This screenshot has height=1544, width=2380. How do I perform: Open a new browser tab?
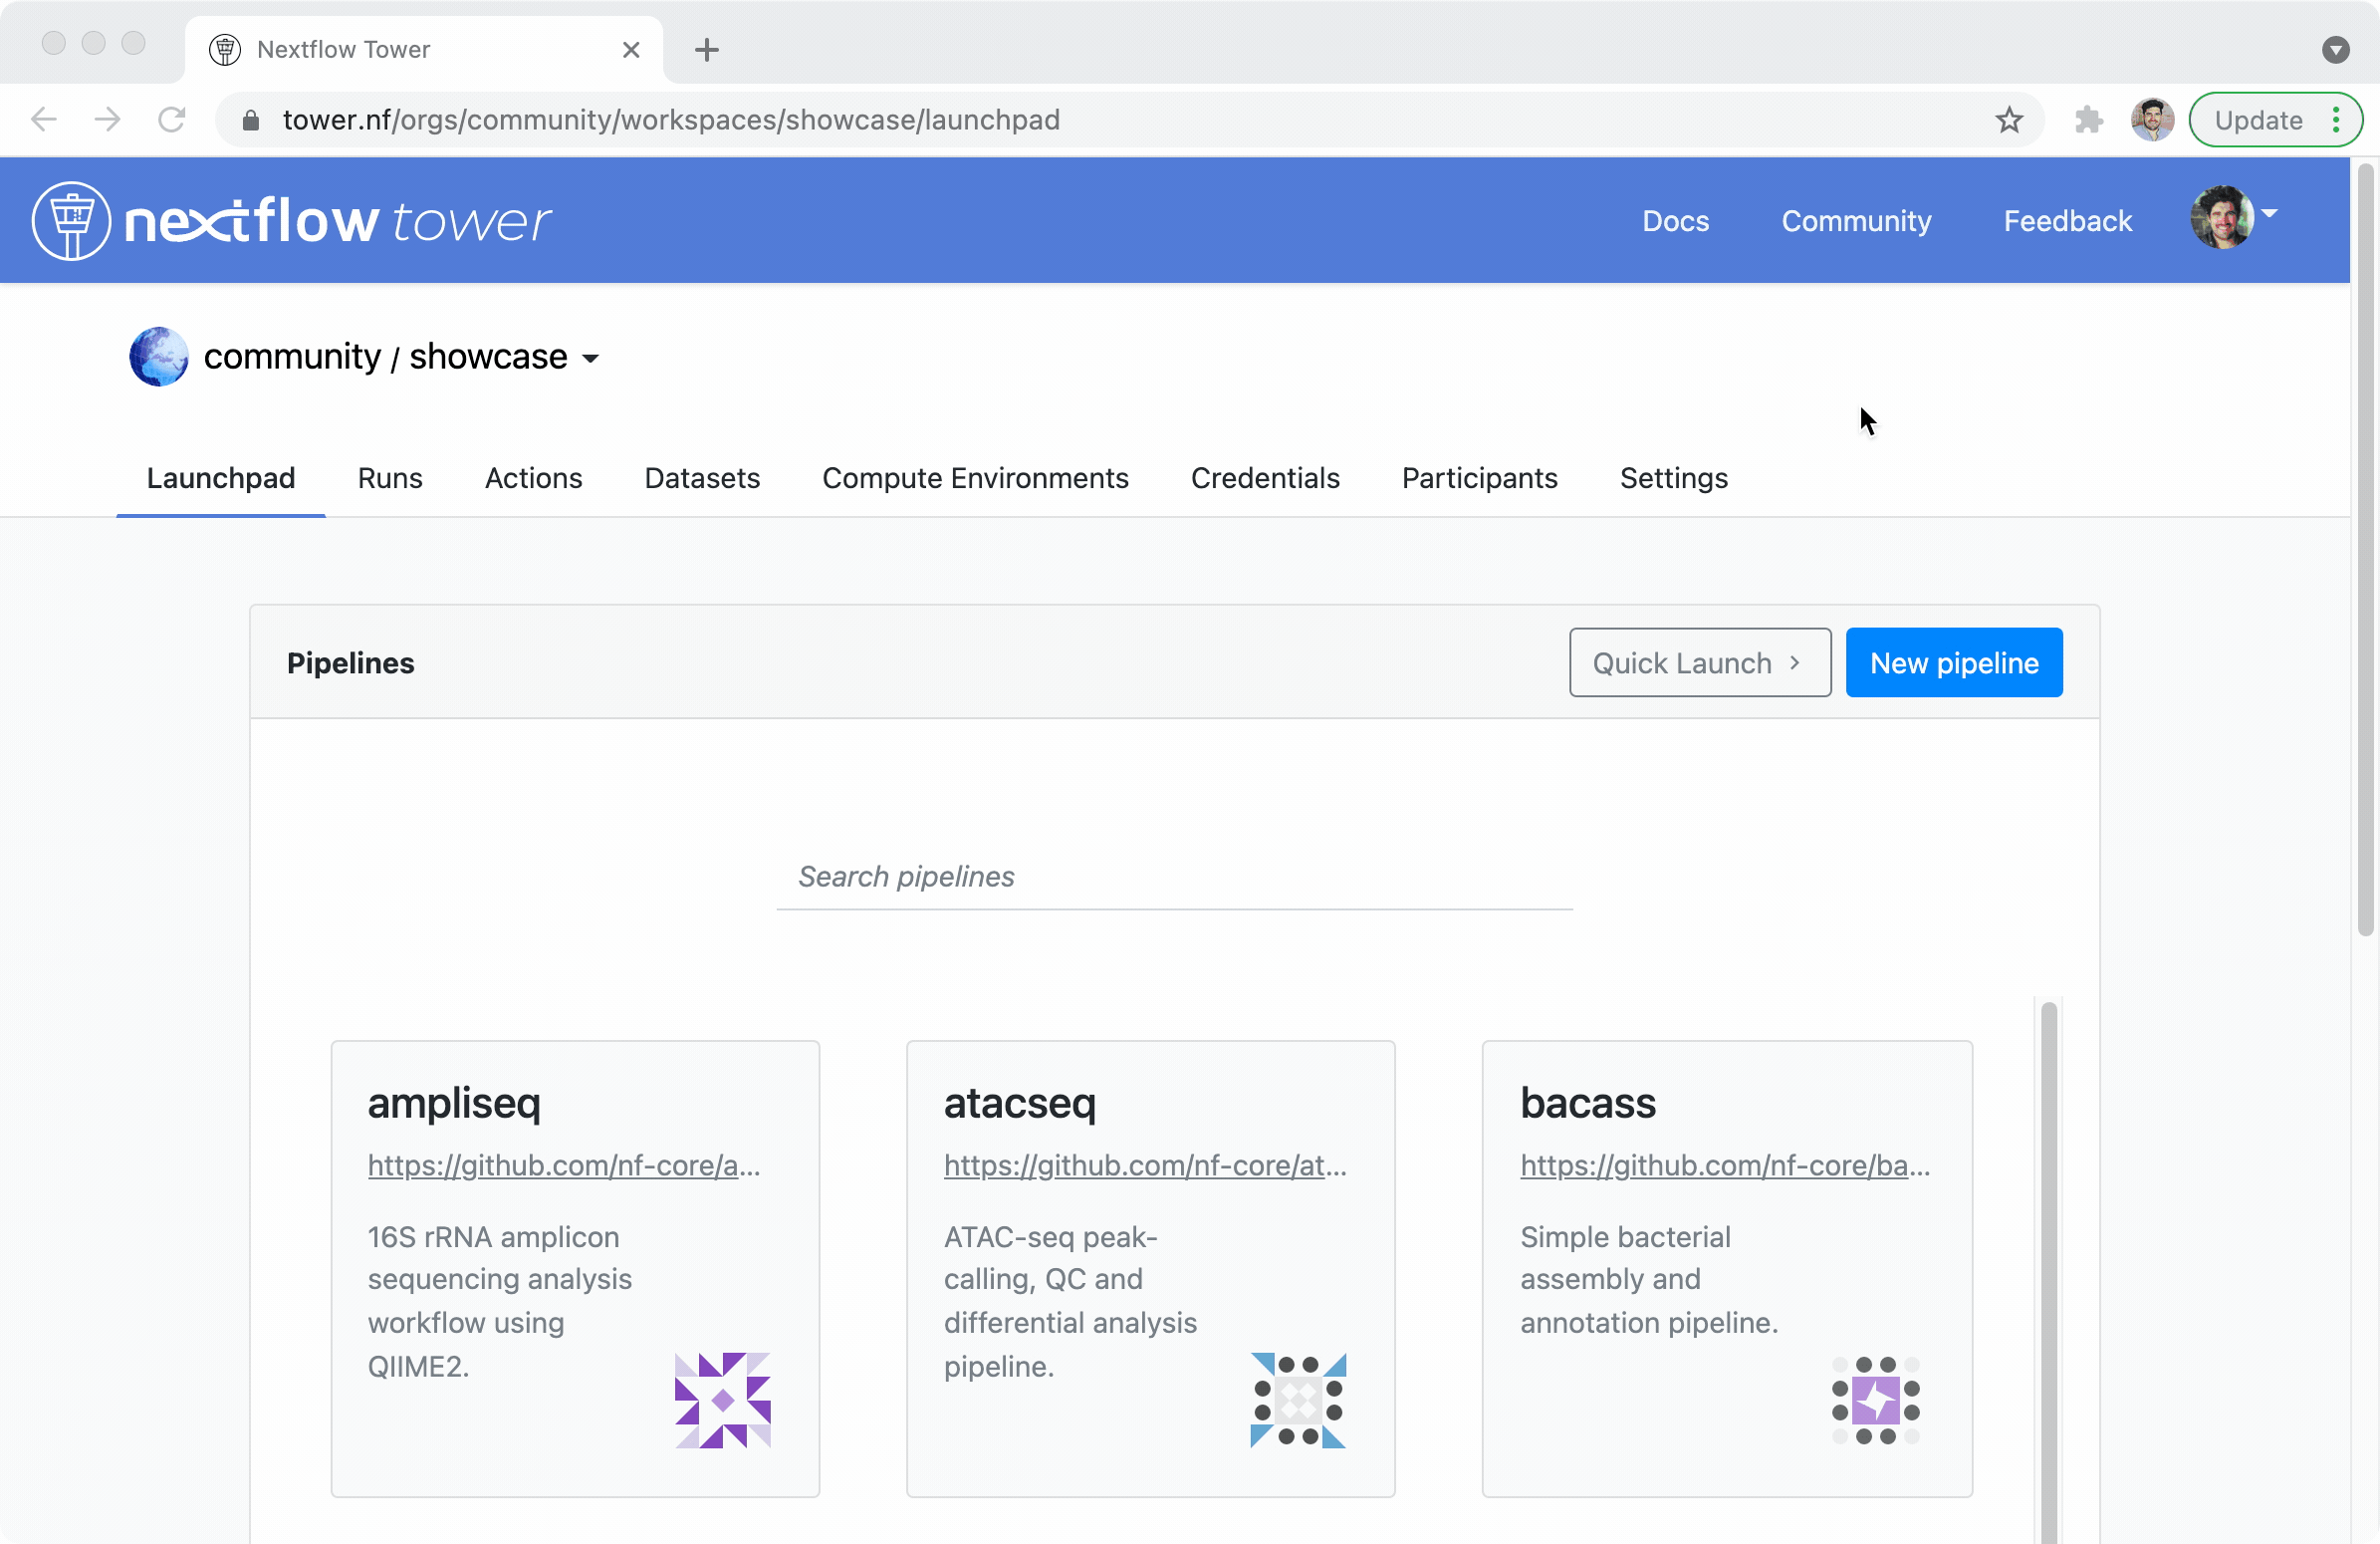point(706,49)
